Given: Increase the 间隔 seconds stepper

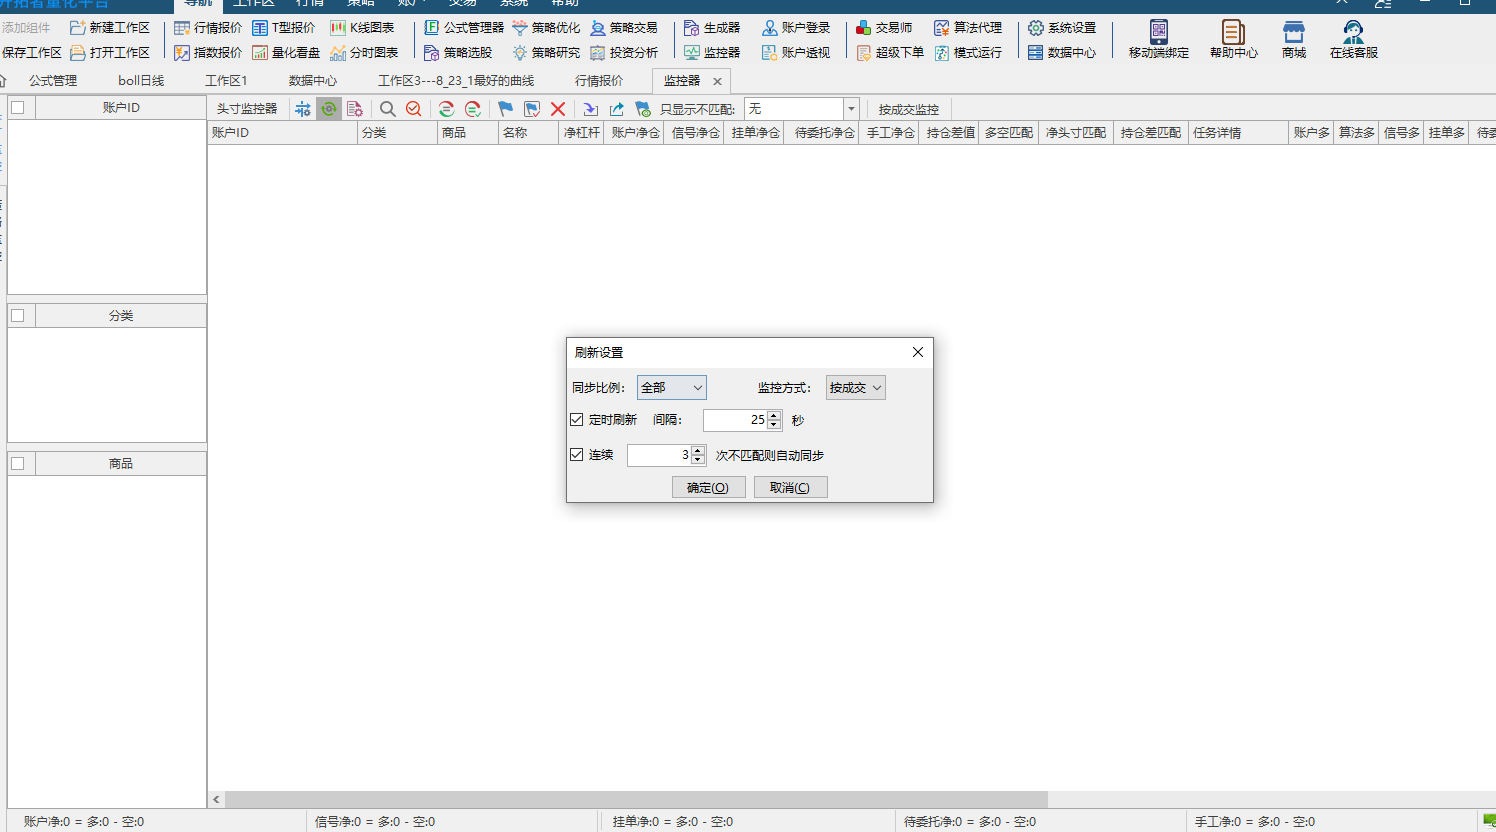Looking at the screenshot, I should (774, 415).
